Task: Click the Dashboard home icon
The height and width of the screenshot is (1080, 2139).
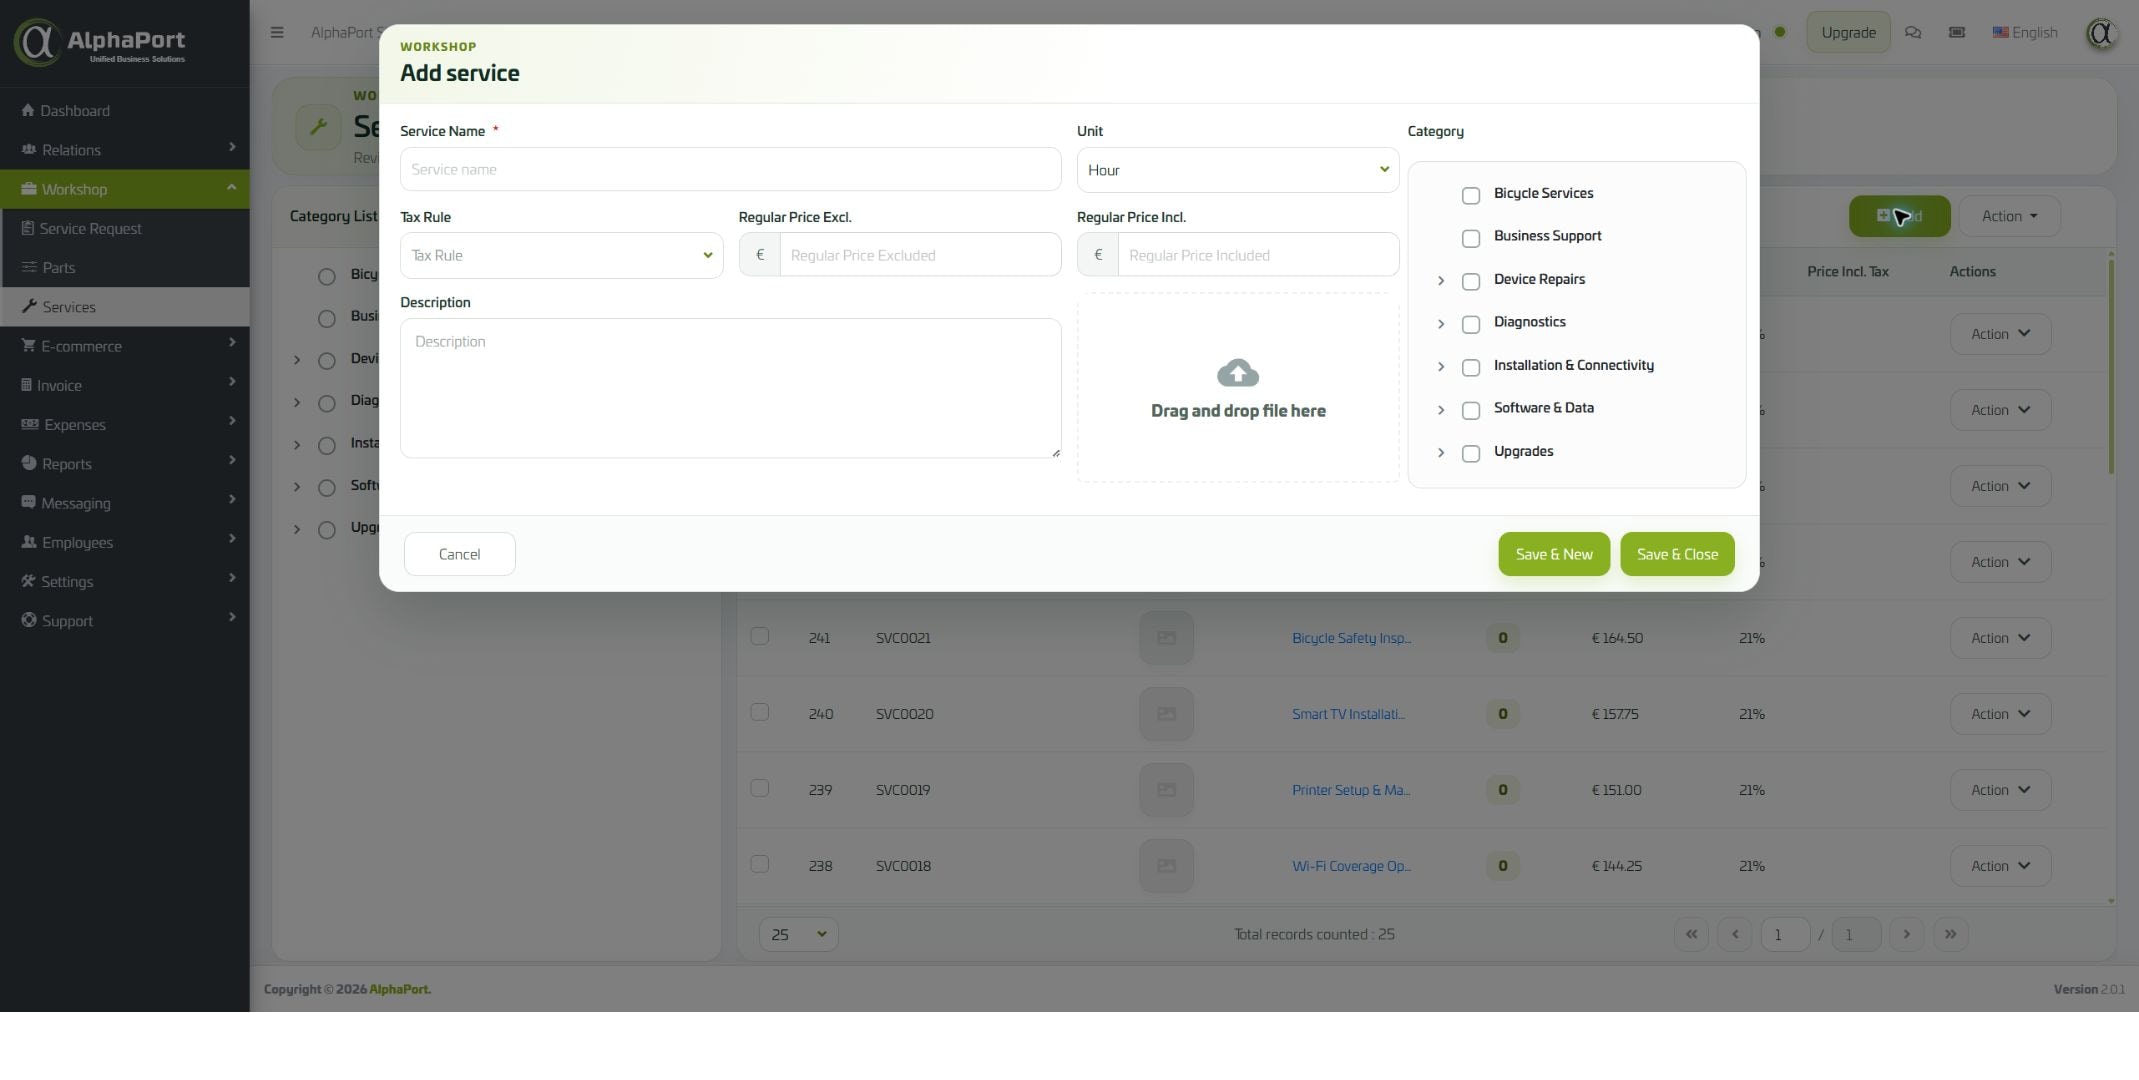Action: point(28,110)
